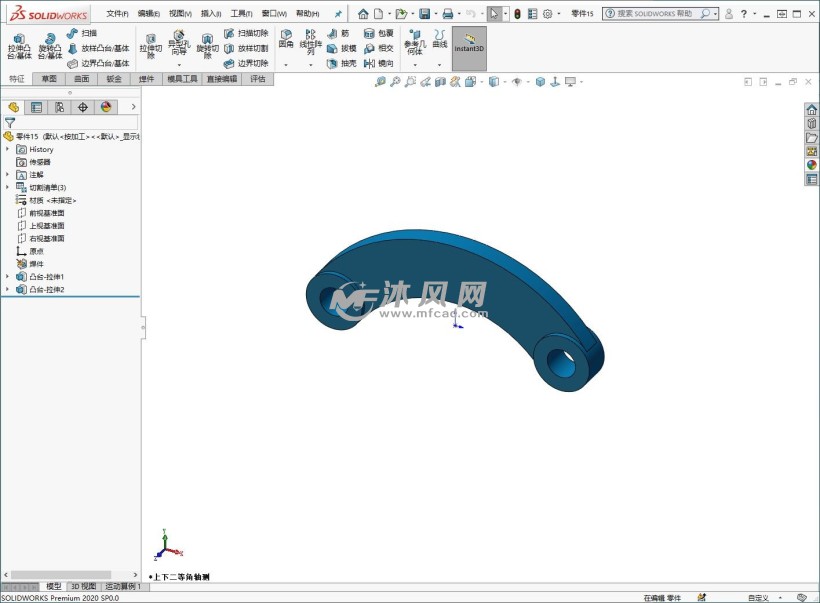Expand the panel tabs overflow chevron
Viewport: 820px width, 603px height.
pos(133,107)
